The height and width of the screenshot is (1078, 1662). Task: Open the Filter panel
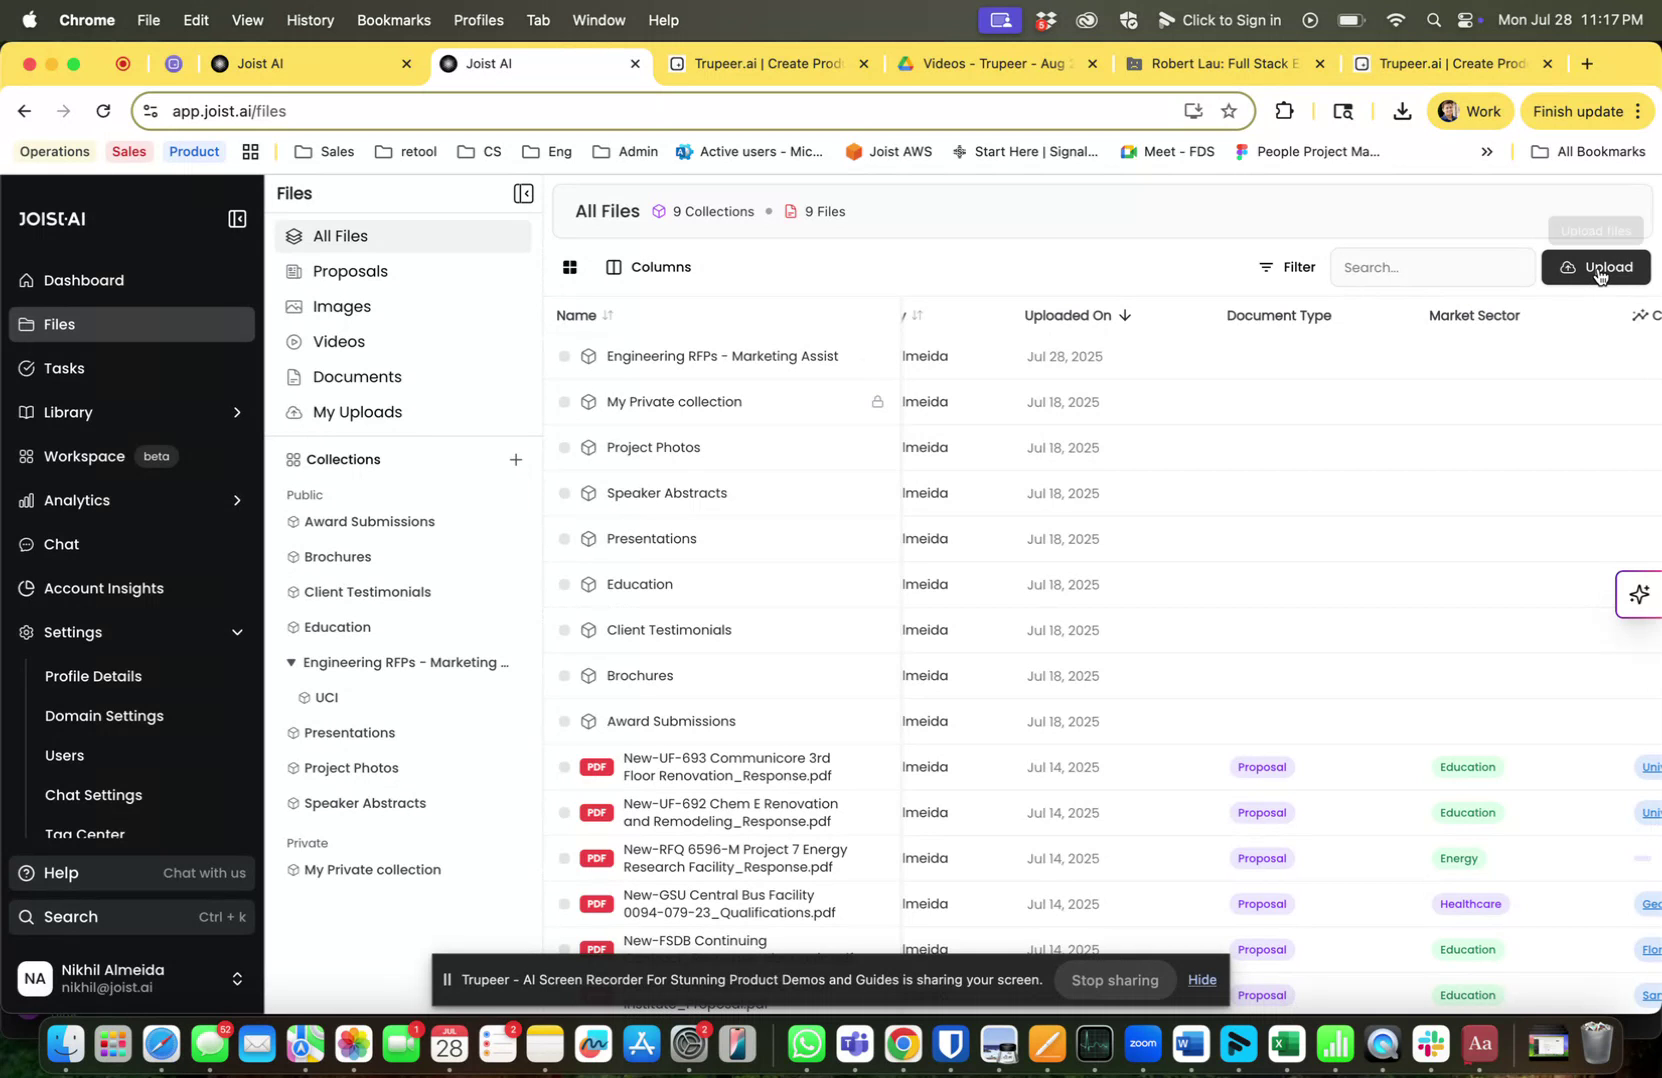pos(1289,267)
